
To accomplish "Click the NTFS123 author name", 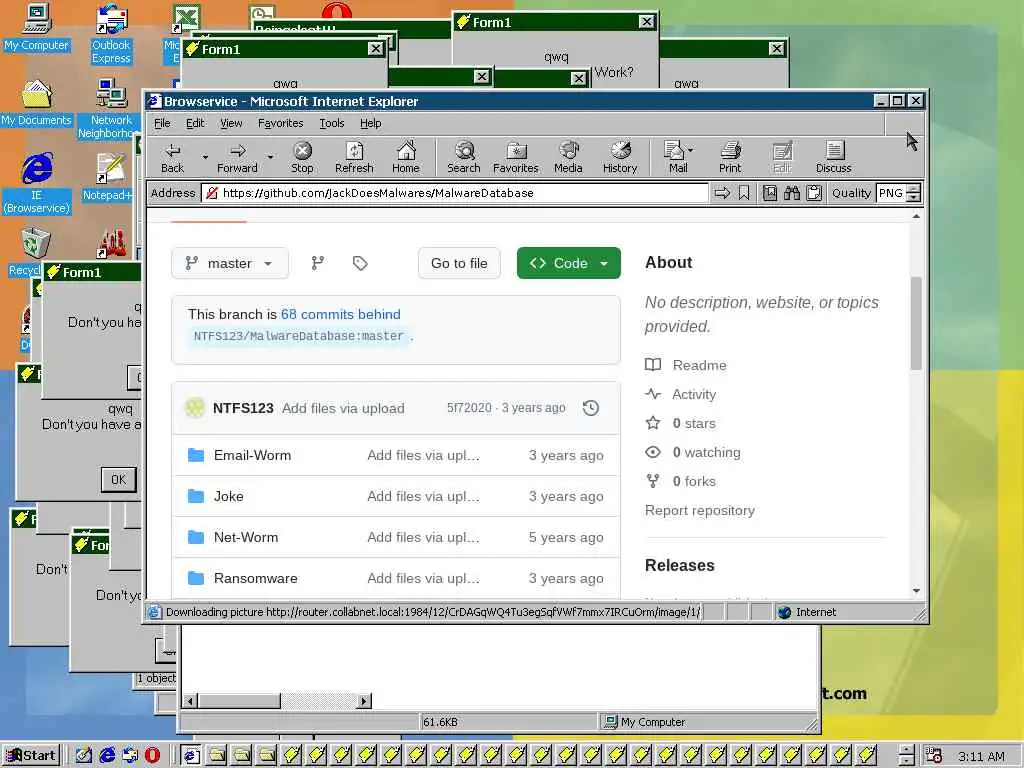I will coord(243,408).
